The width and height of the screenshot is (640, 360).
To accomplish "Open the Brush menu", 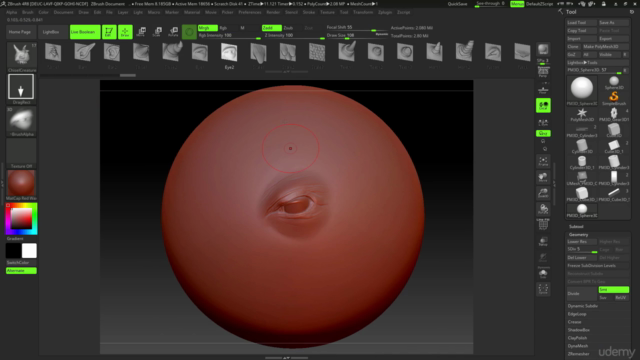I will (28, 12).
